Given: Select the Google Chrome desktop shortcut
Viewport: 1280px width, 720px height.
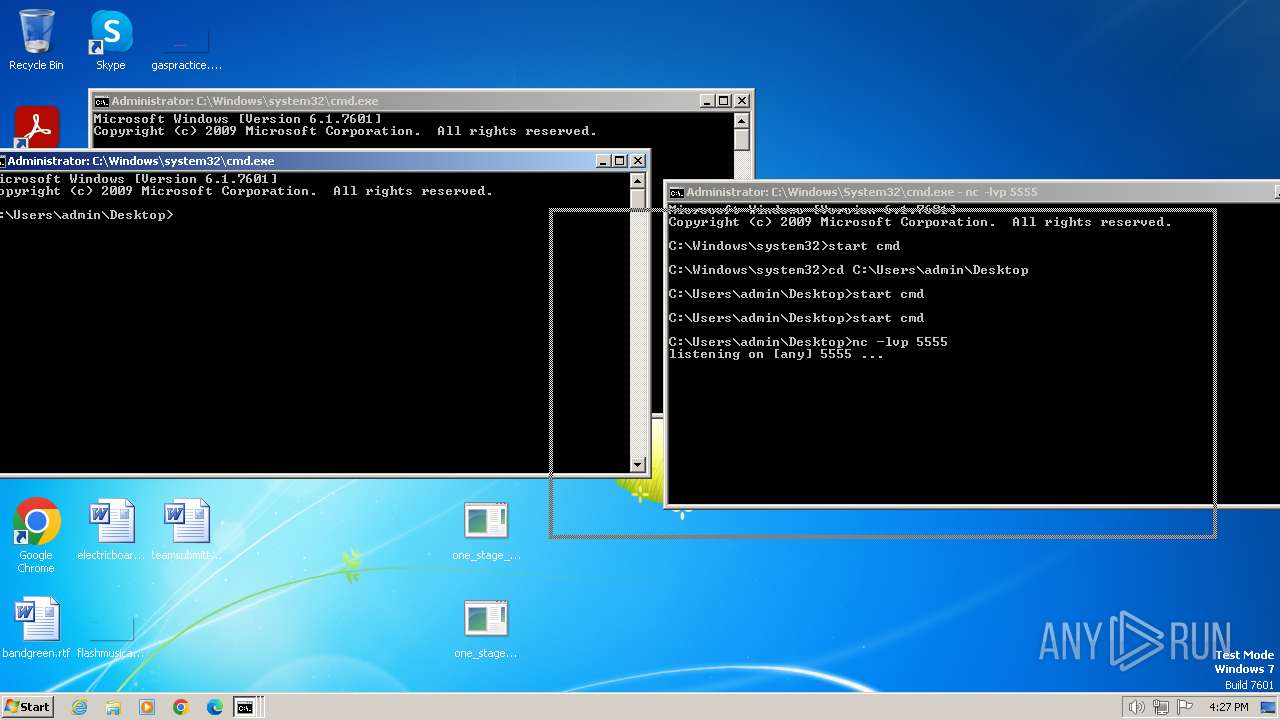Looking at the screenshot, I should [36, 536].
